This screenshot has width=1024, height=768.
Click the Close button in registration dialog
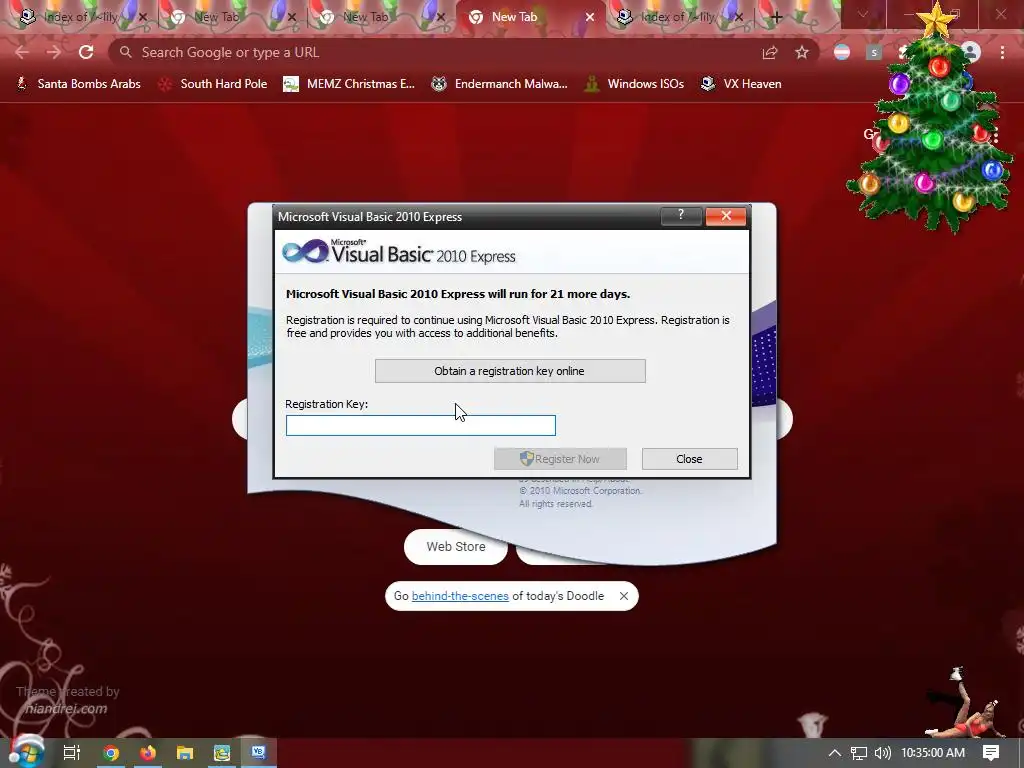tap(690, 459)
